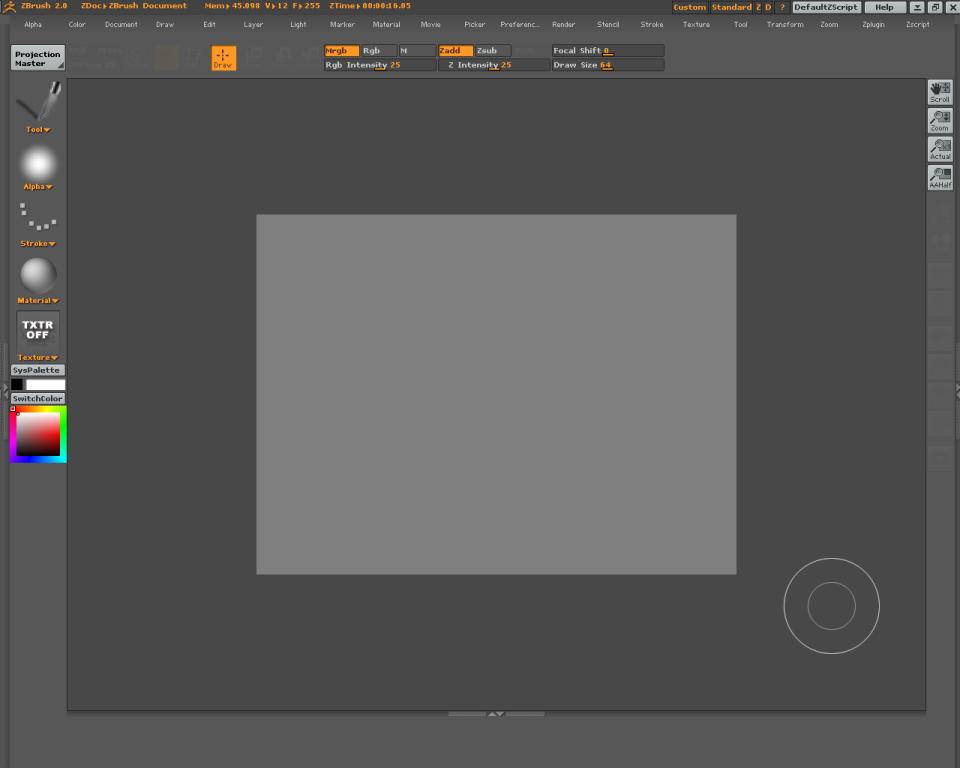Open the Zplugin menu
This screenshot has height=768, width=960.
pyautogui.click(x=874, y=24)
